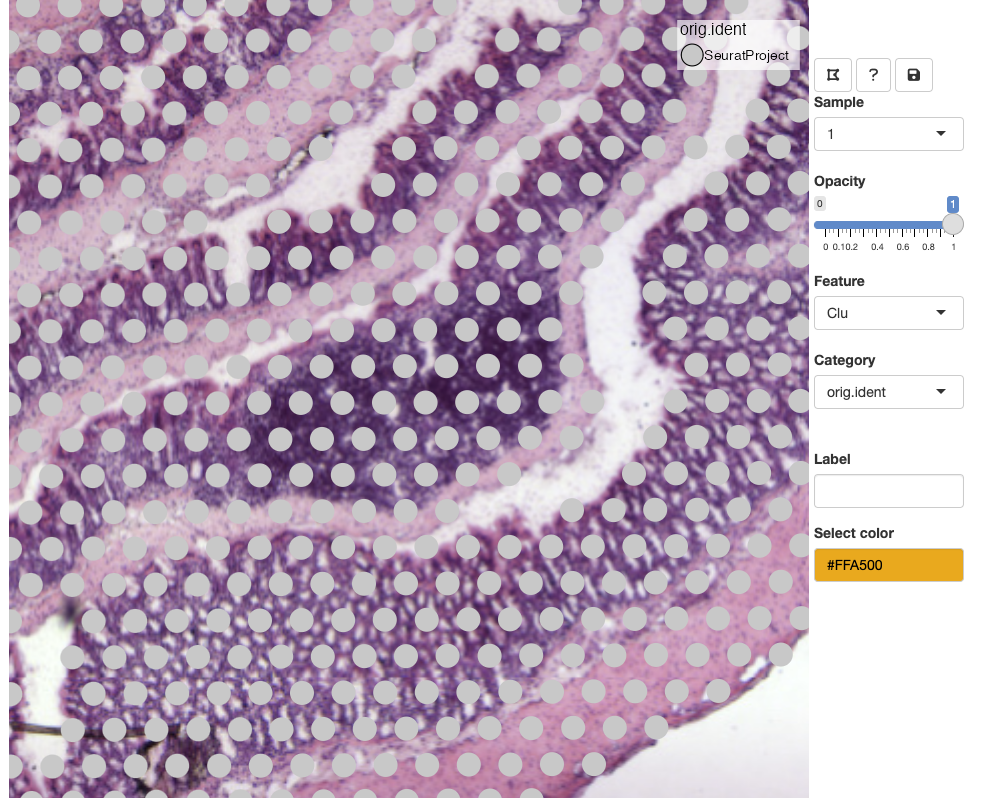Click the SeuratProject legend circle marker

pos(692,55)
